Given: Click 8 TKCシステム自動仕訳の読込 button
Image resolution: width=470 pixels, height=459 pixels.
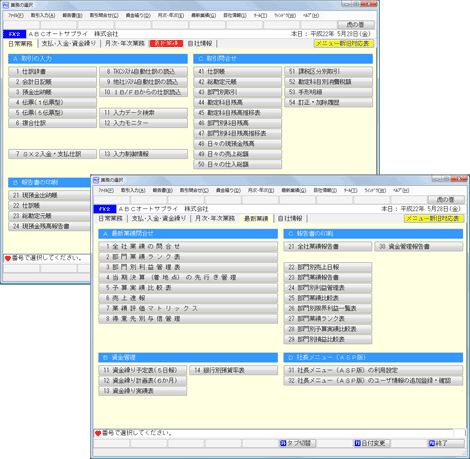Looking at the screenshot, I should click(144, 71).
